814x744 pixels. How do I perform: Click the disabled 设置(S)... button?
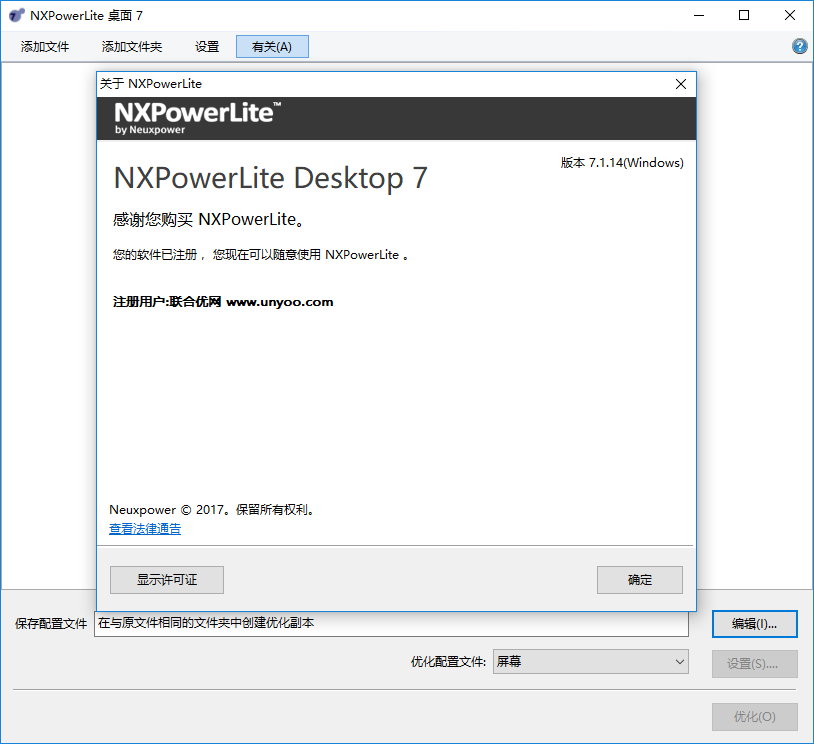pos(754,664)
